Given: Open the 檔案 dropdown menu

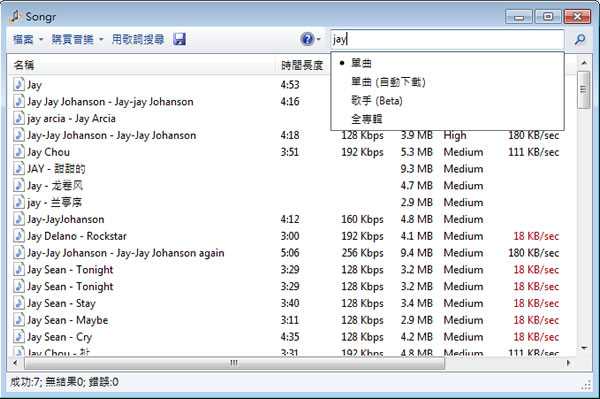Looking at the screenshot, I should tap(28, 39).
